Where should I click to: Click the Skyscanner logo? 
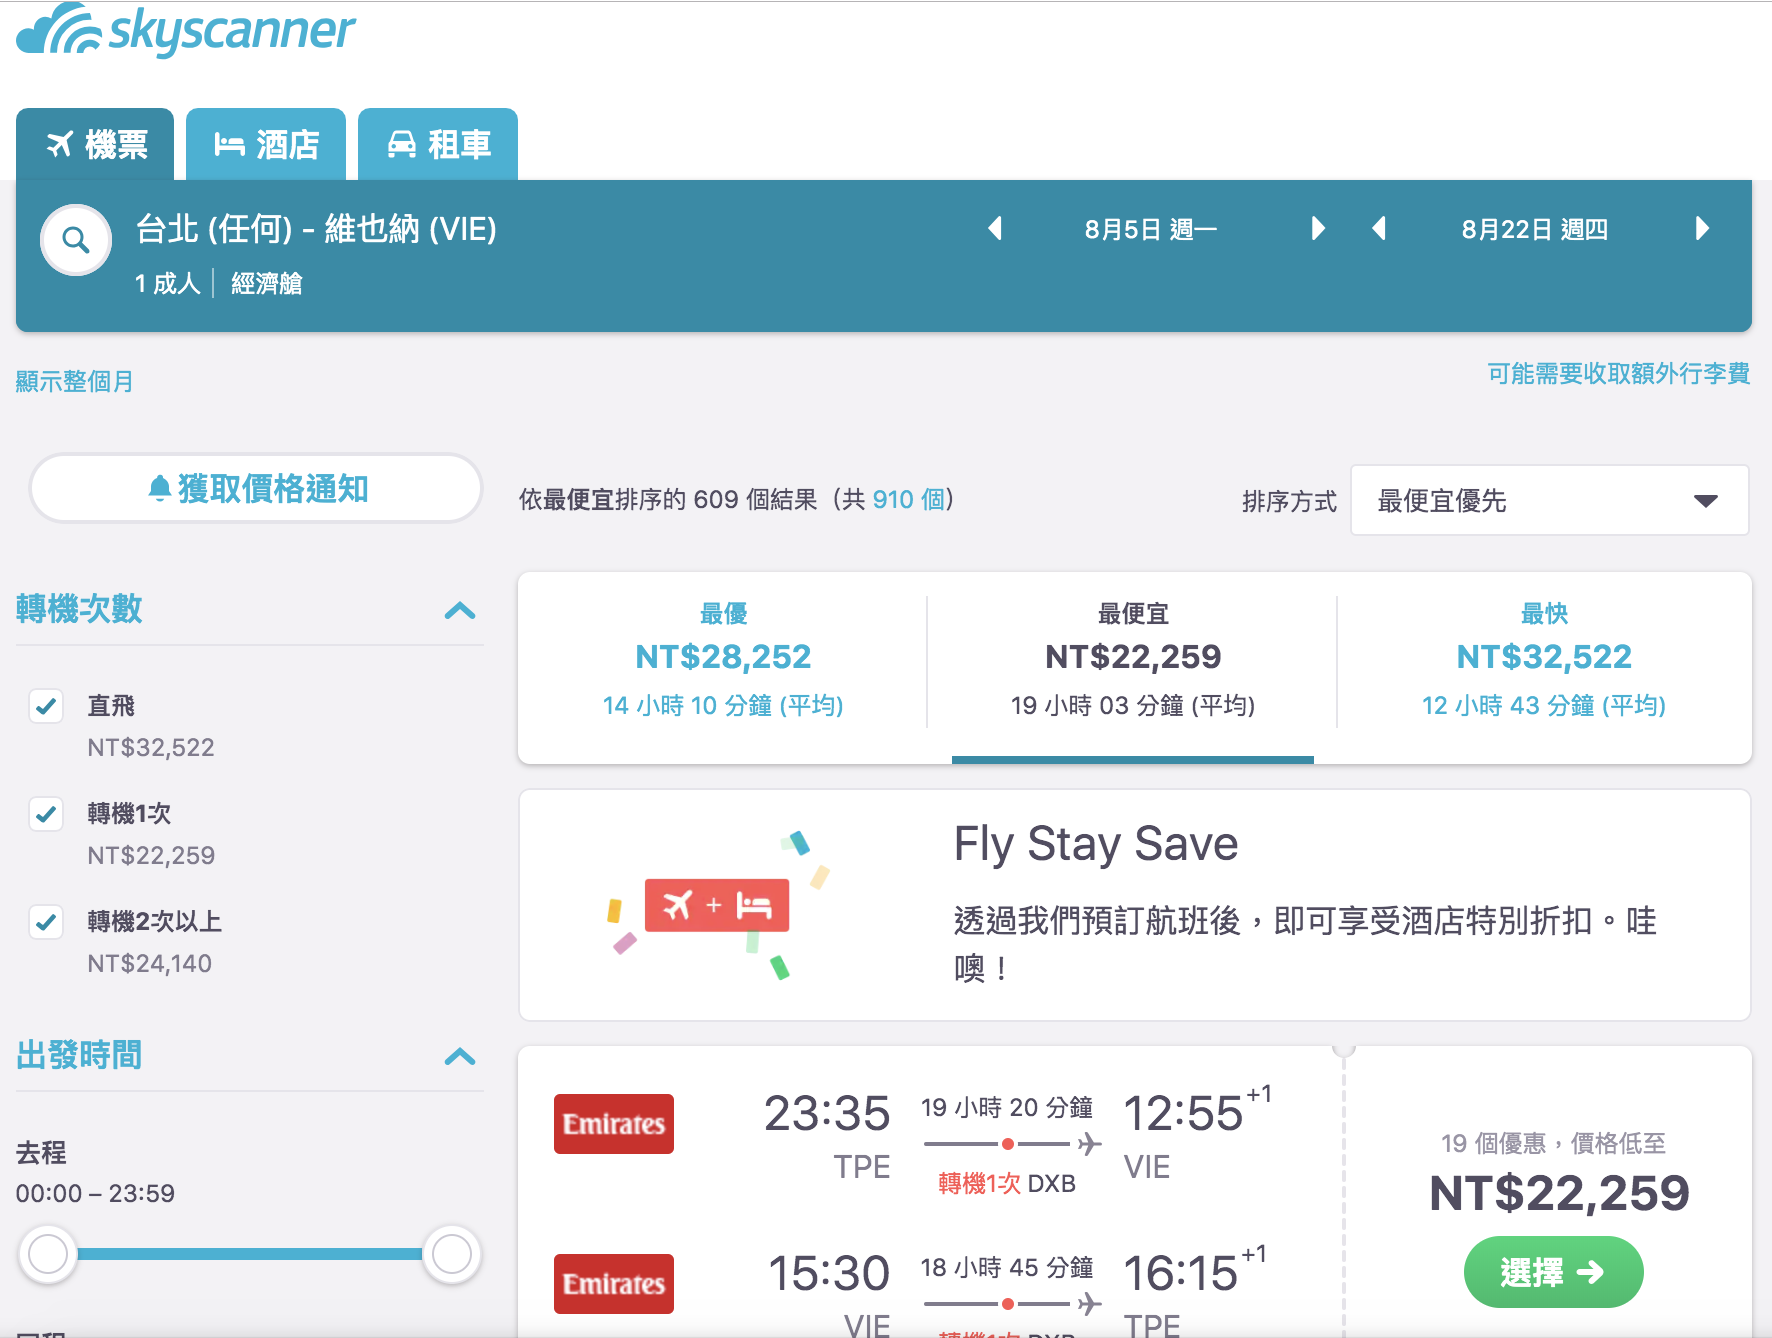point(186,30)
